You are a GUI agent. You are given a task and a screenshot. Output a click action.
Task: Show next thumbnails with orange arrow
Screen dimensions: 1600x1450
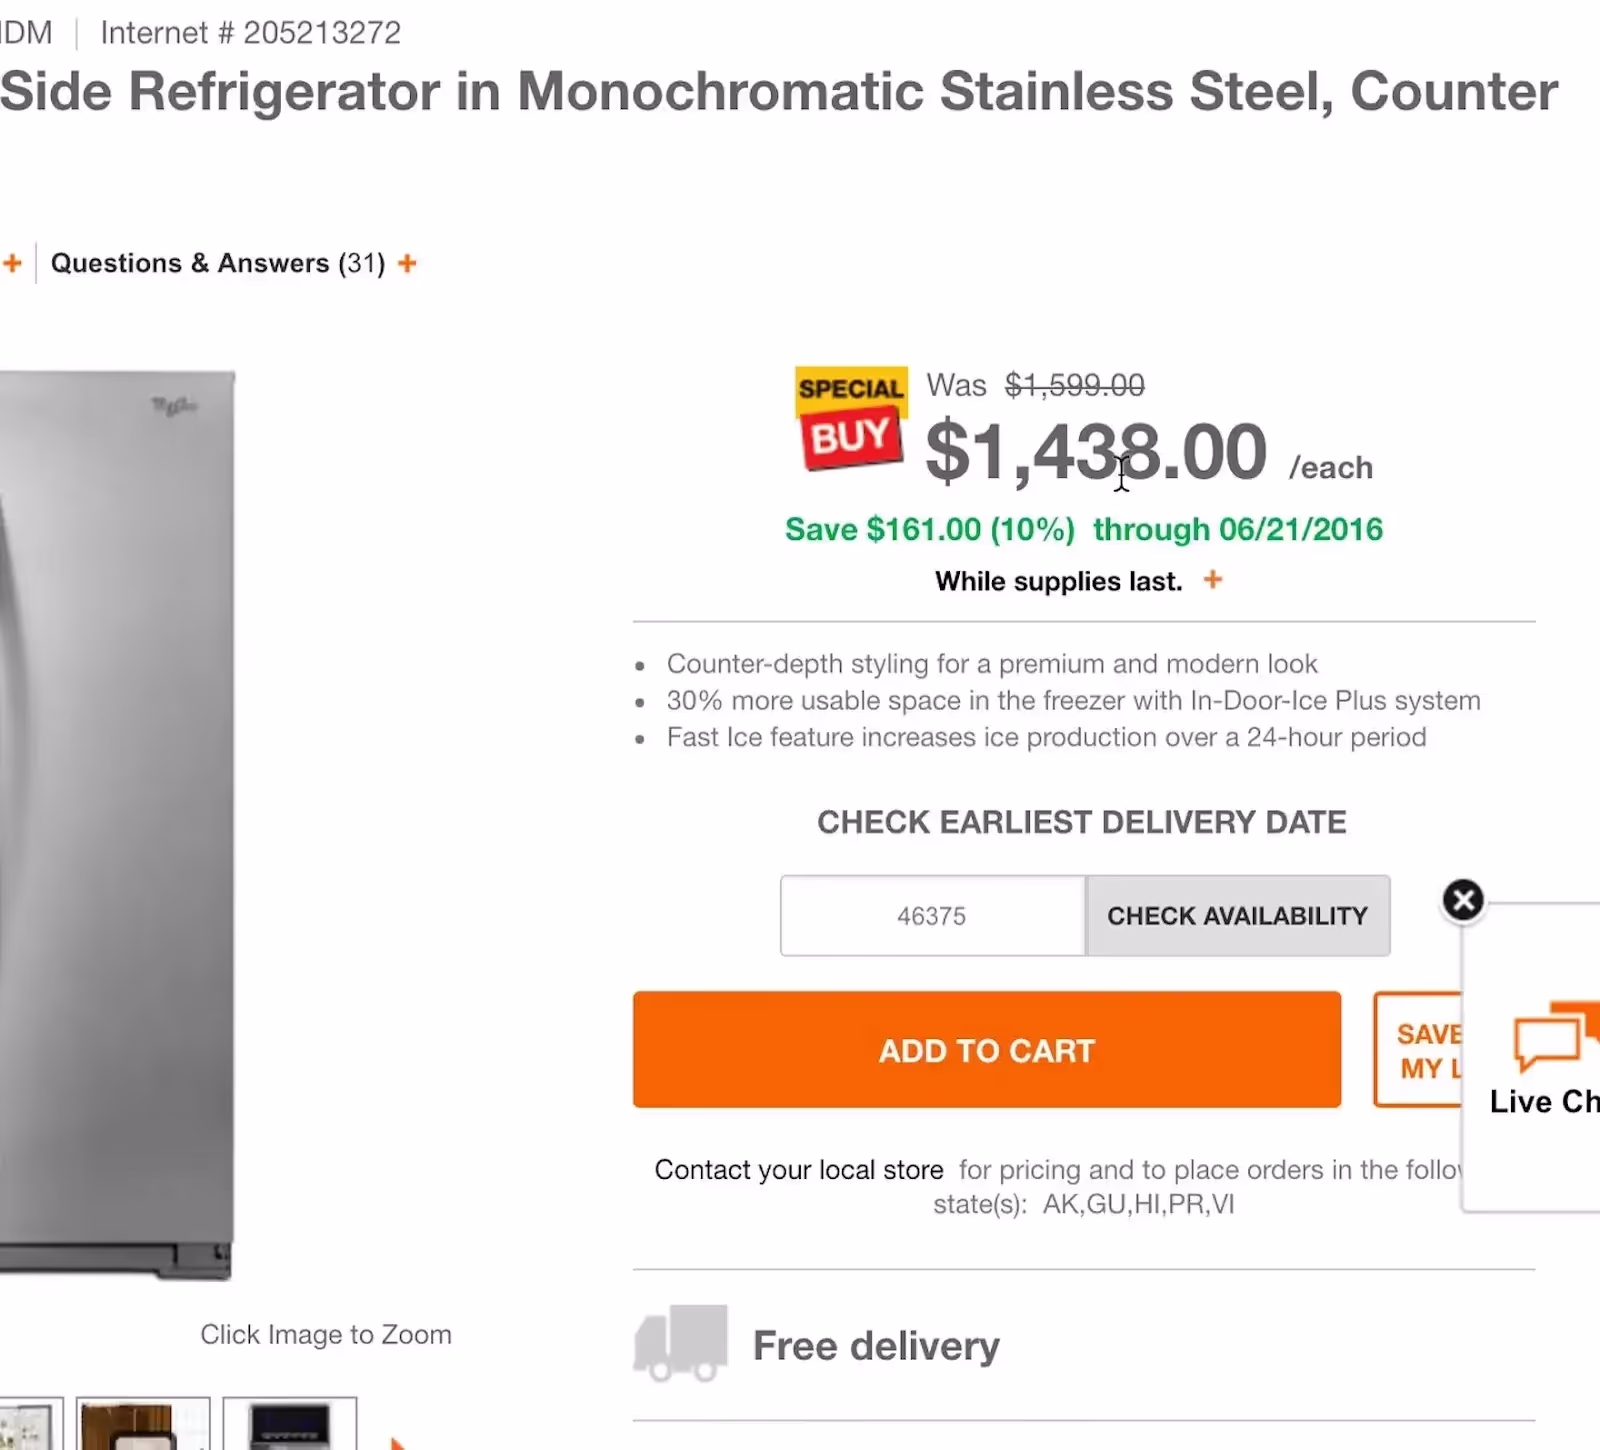click(x=397, y=1442)
